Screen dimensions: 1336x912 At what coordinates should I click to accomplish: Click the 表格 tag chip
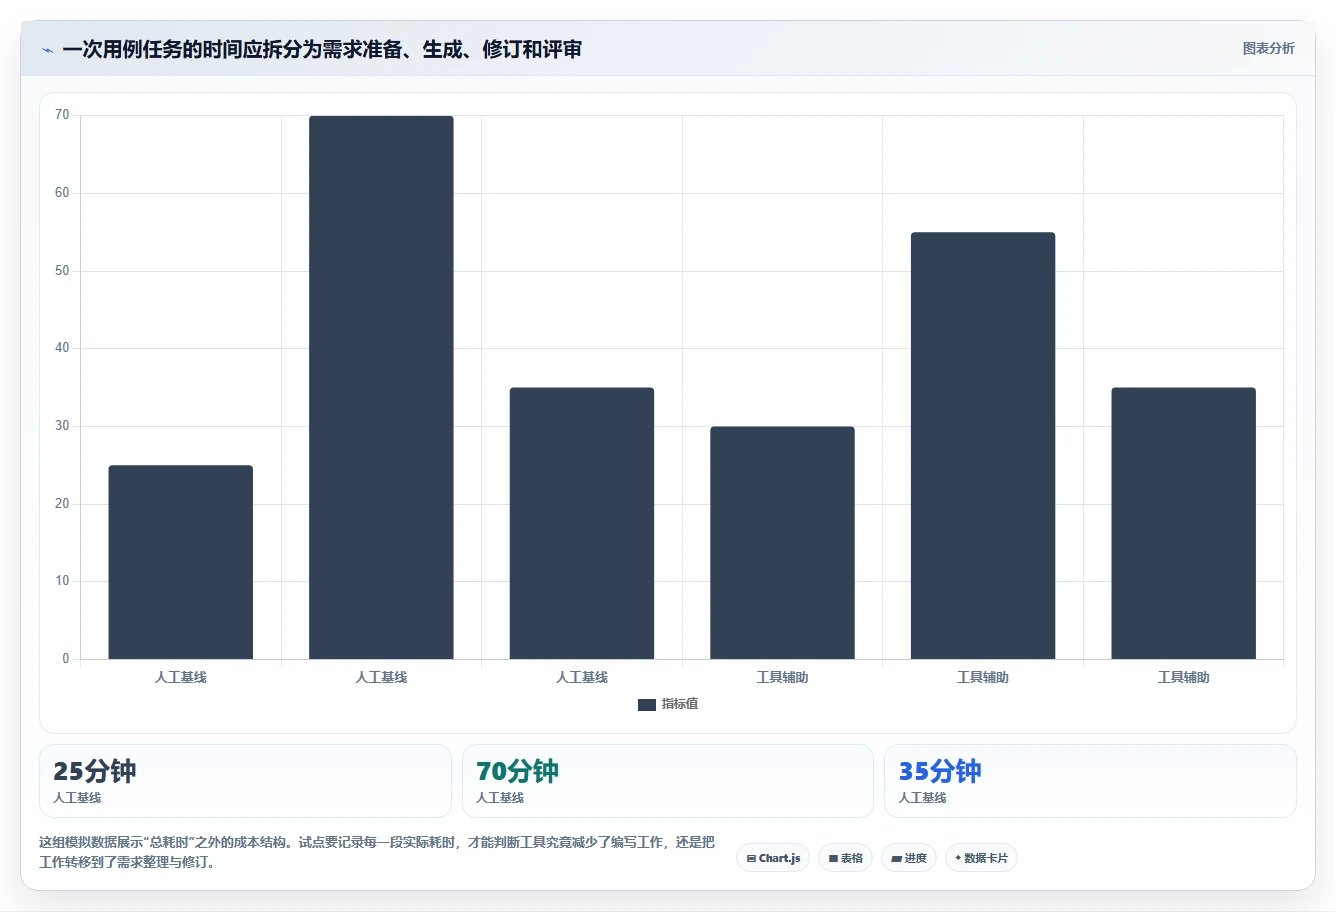pyautogui.click(x=845, y=858)
